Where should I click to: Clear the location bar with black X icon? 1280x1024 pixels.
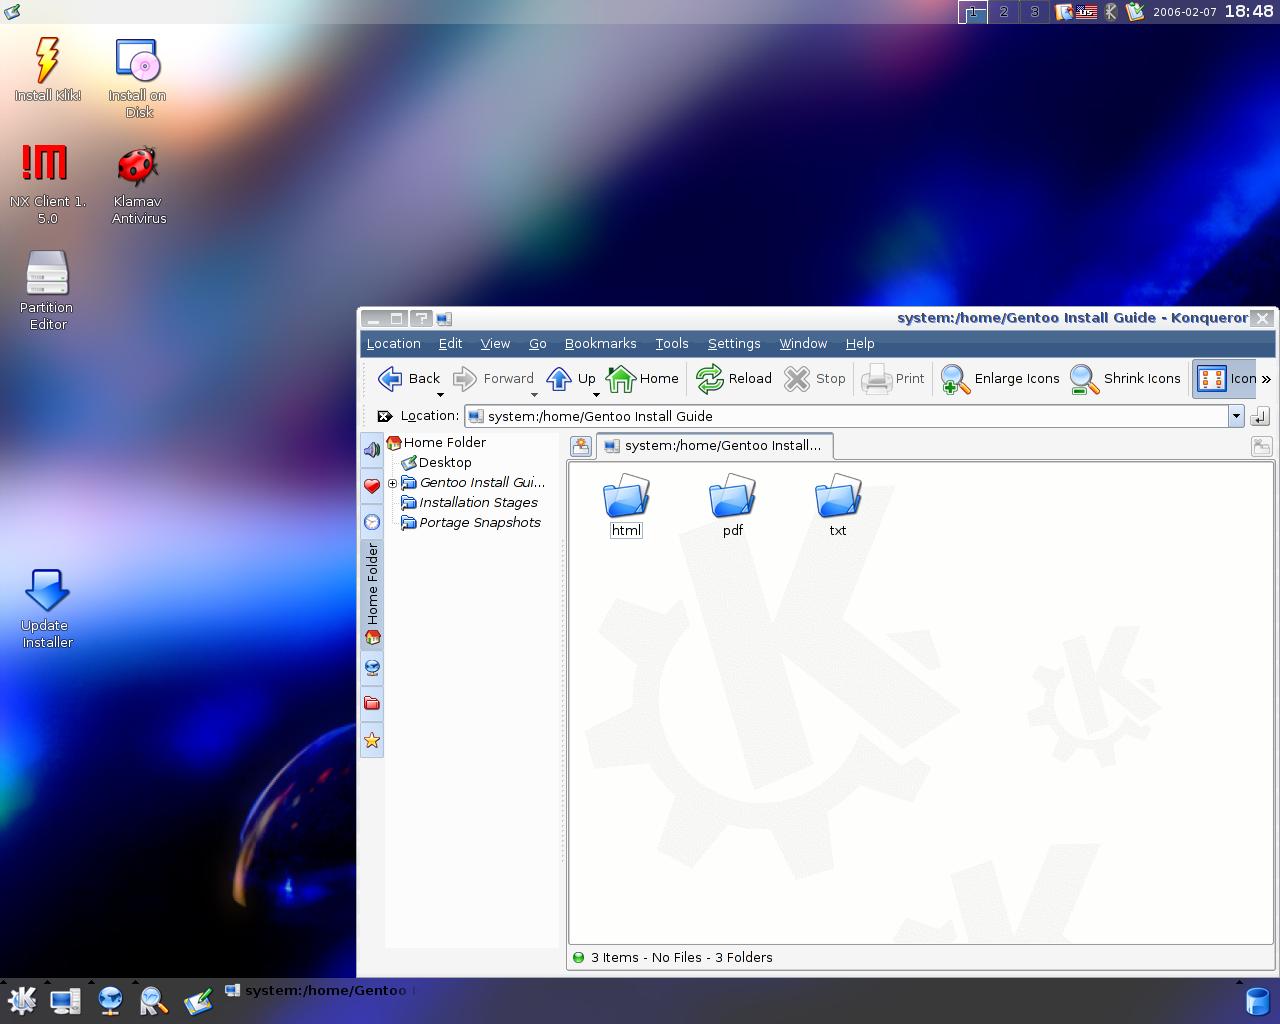coord(385,416)
